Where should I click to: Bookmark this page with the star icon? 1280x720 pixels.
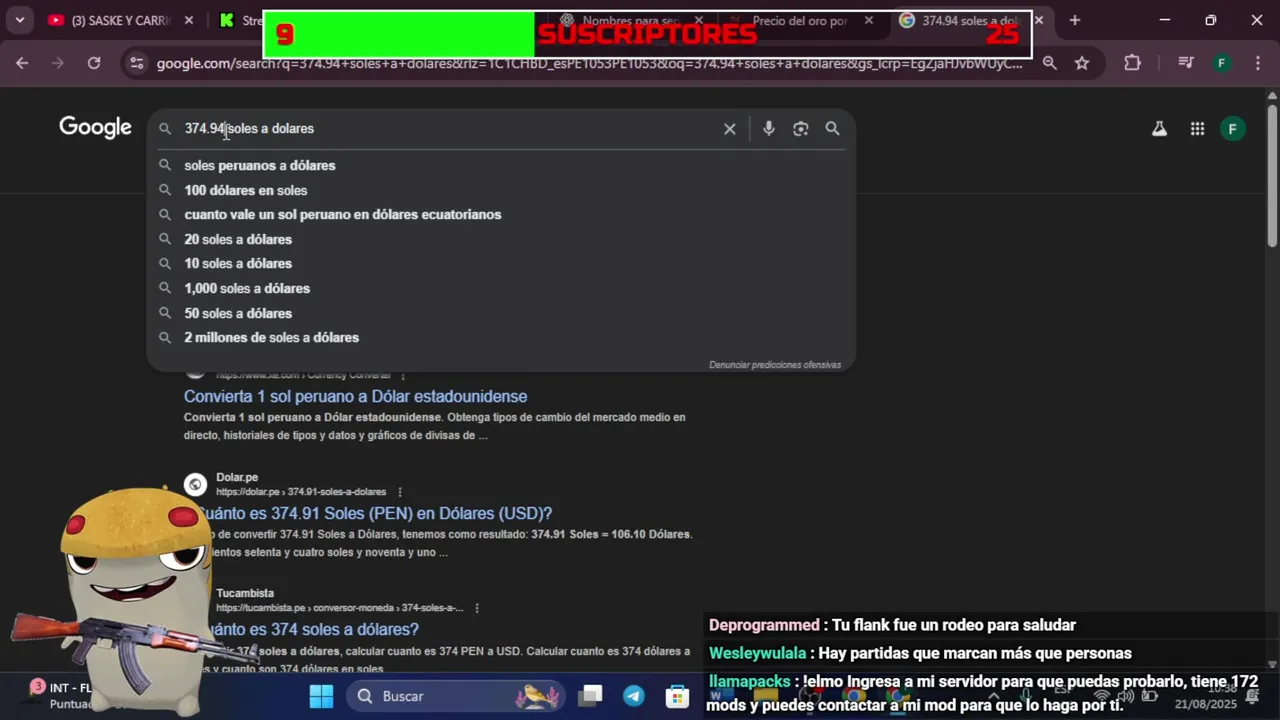click(1082, 63)
